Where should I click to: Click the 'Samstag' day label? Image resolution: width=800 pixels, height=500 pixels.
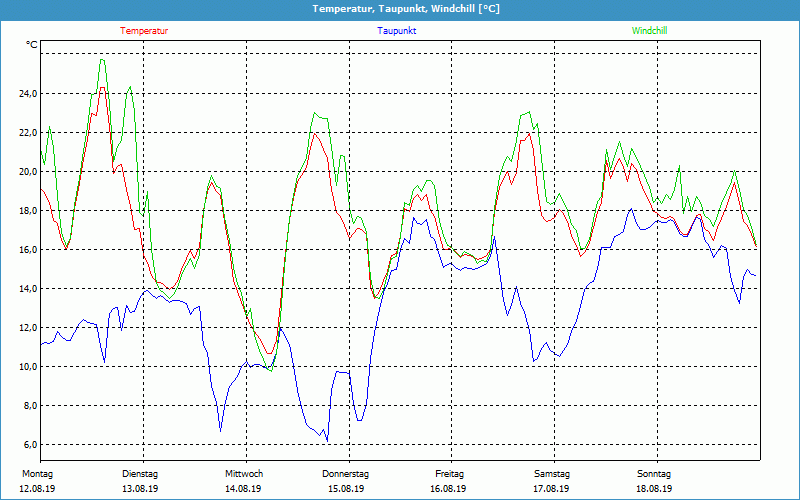point(552,474)
